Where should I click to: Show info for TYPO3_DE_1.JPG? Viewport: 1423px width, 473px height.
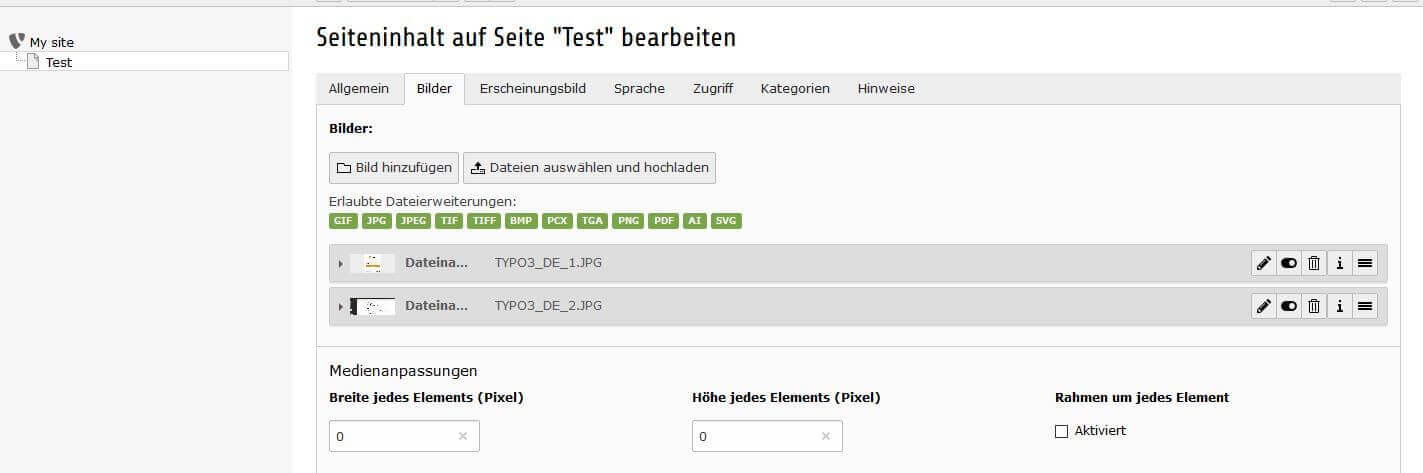(x=1339, y=263)
